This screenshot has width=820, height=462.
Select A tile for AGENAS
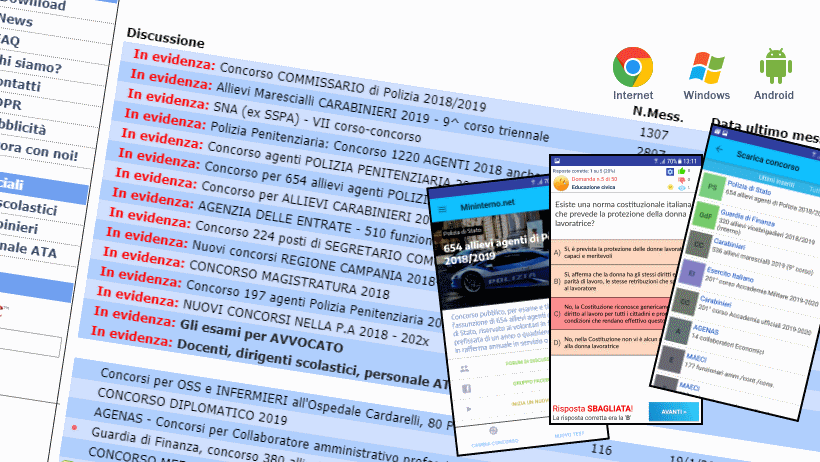[678, 331]
